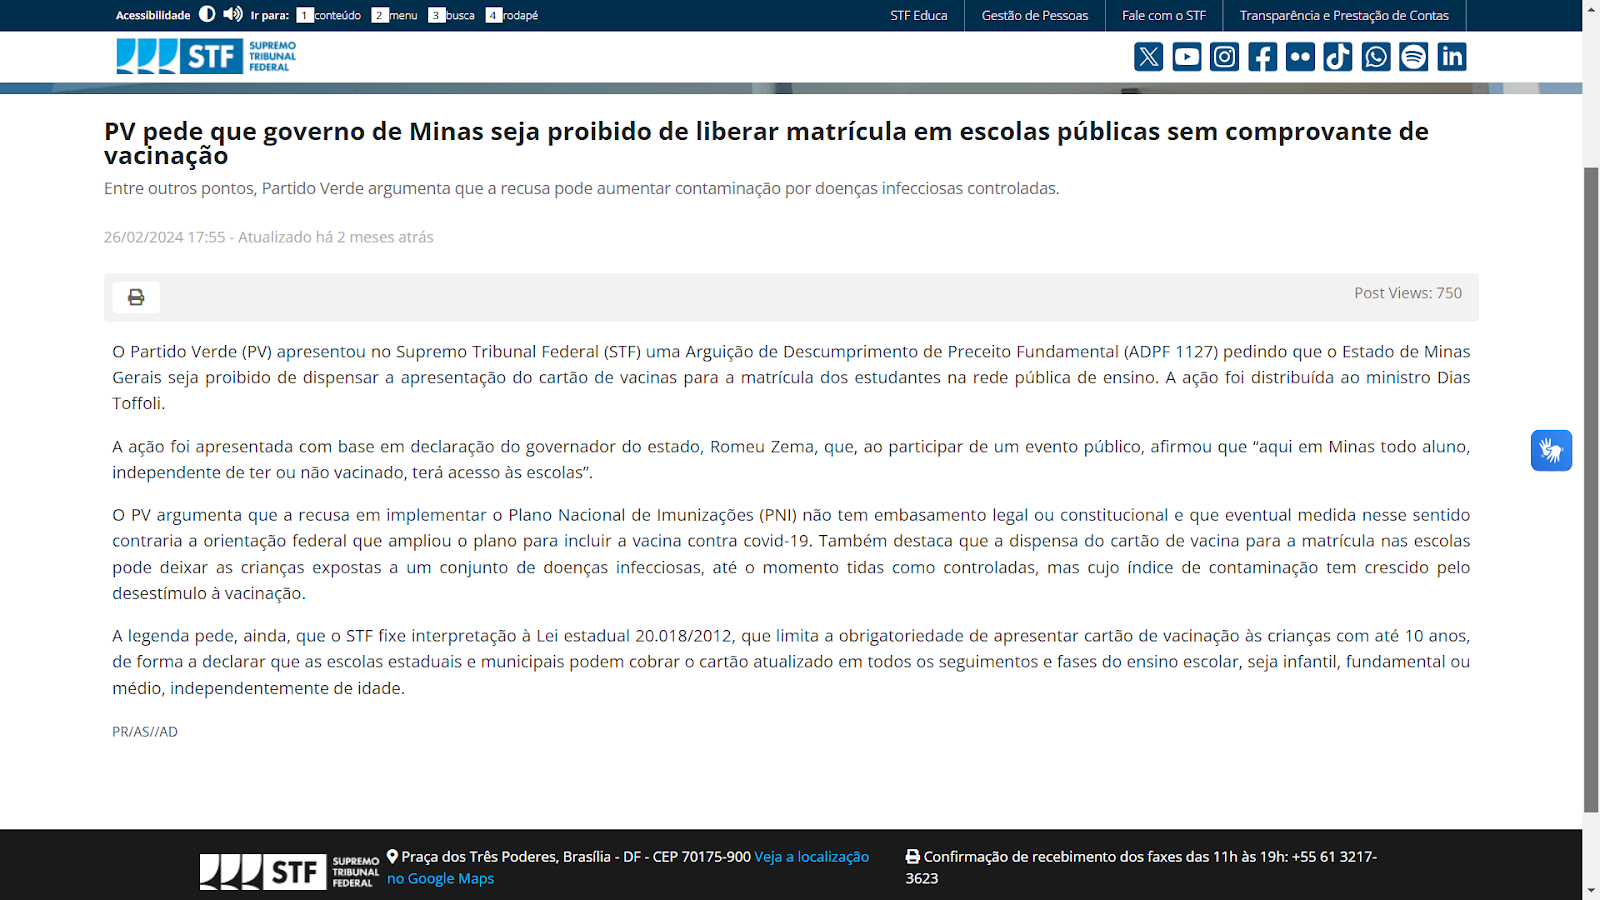Open STF Spotify icon
This screenshot has height=900, width=1600.
[1414, 57]
